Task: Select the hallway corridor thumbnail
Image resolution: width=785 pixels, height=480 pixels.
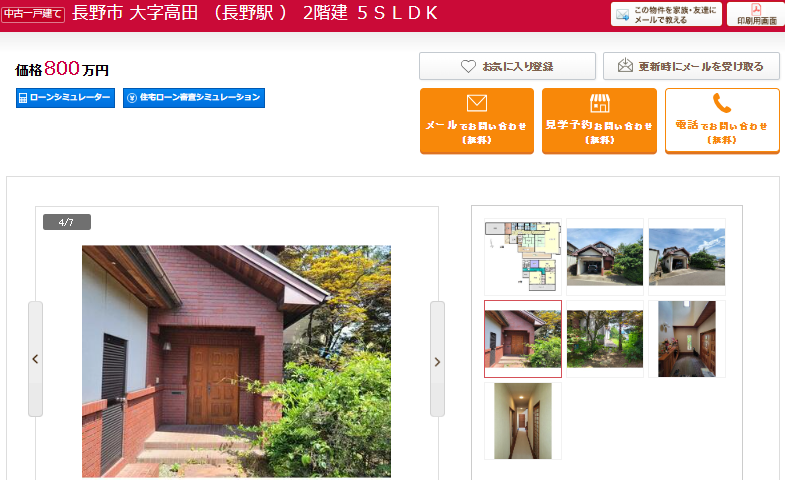Action: pos(523,421)
